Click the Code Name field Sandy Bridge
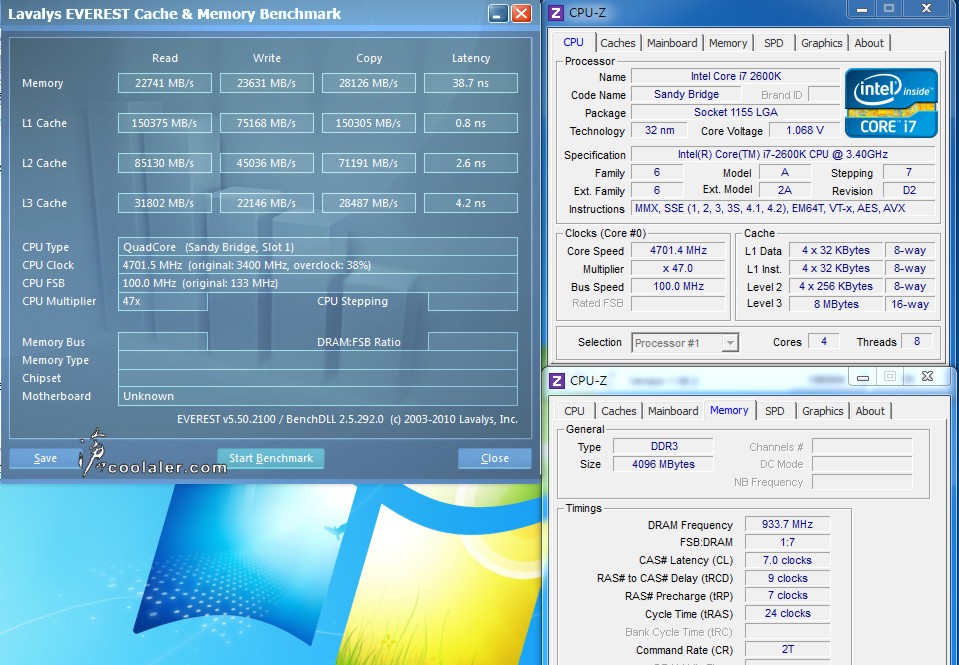 pos(686,94)
